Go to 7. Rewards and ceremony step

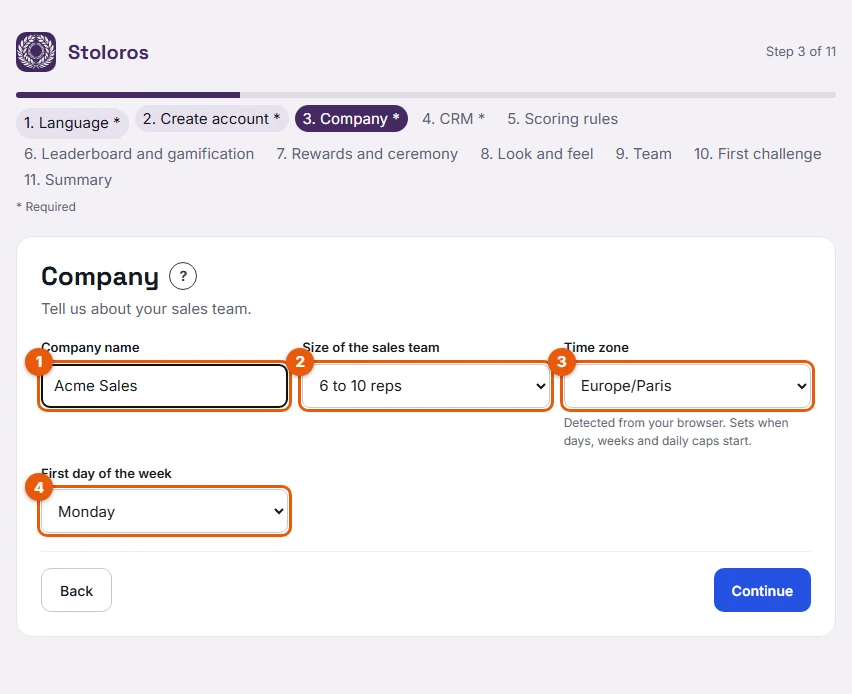[x=367, y=154]
